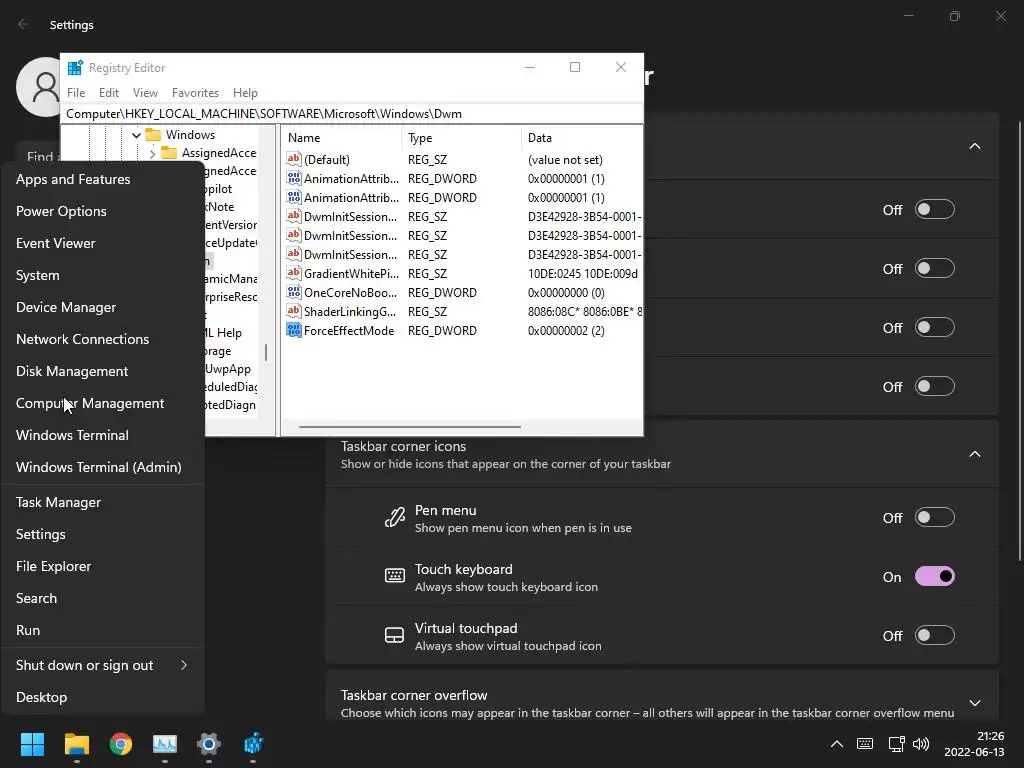This screenshot has width=1024, height=768.
Task: Click the Touch keyboard setting icon
Action: pos(394,576)
